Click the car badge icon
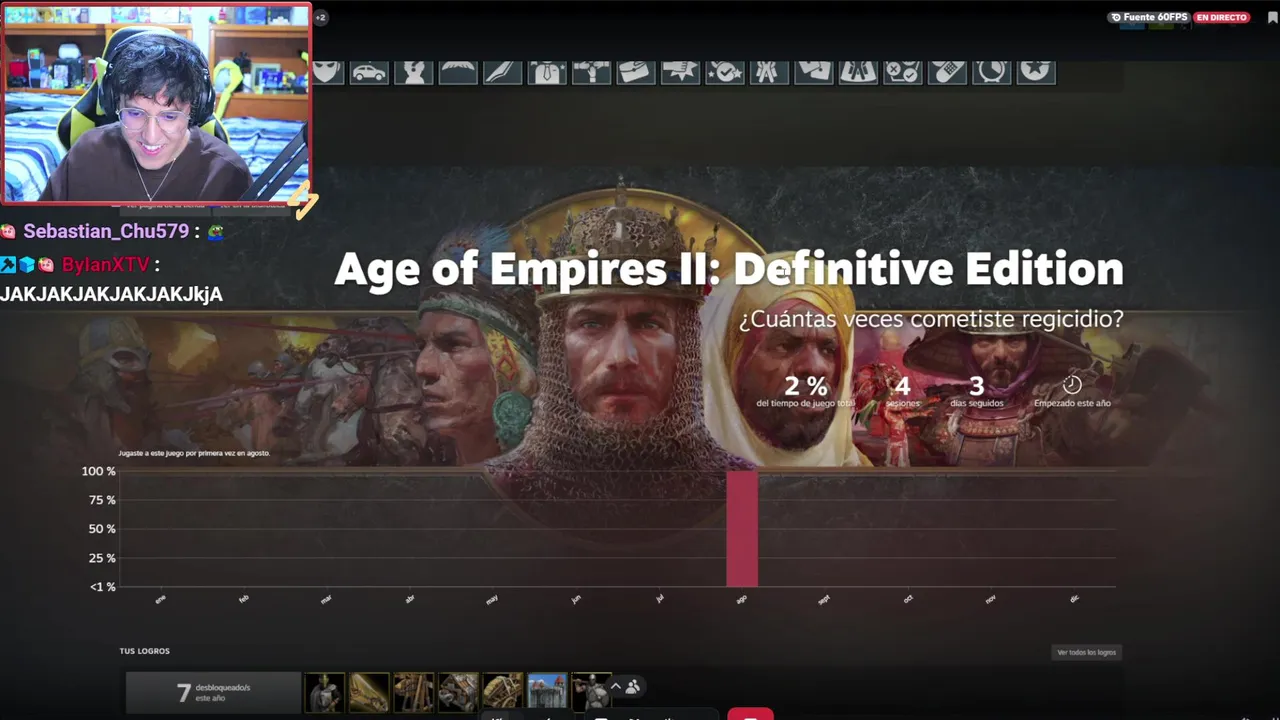Screen dimensions: 1280x720 pyautogui.click(x=369, y=72)
